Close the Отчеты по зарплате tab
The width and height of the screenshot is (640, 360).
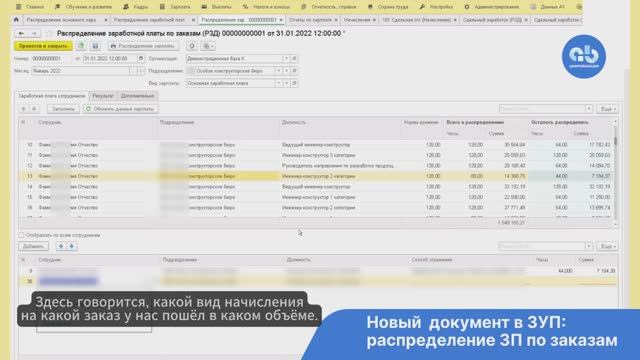336,20
